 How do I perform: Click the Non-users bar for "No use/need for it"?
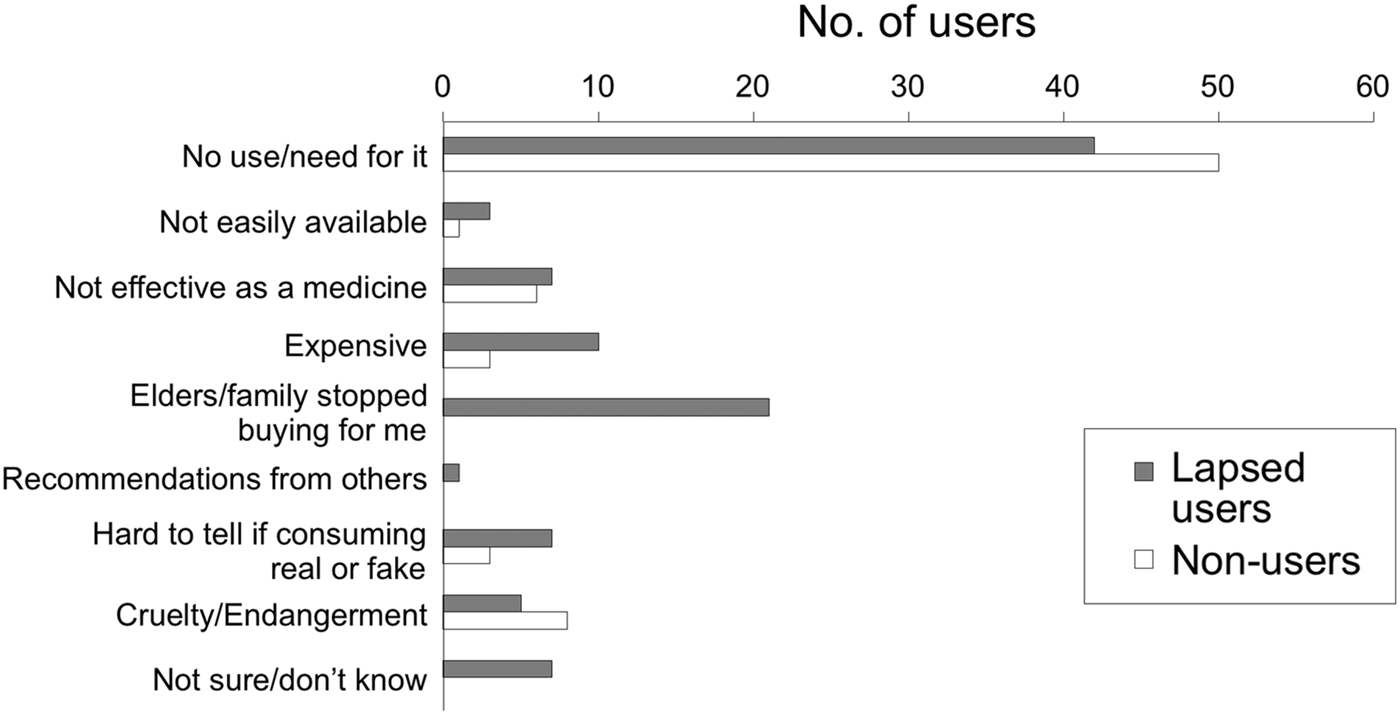pyautogui.click(x=830, y=163)
